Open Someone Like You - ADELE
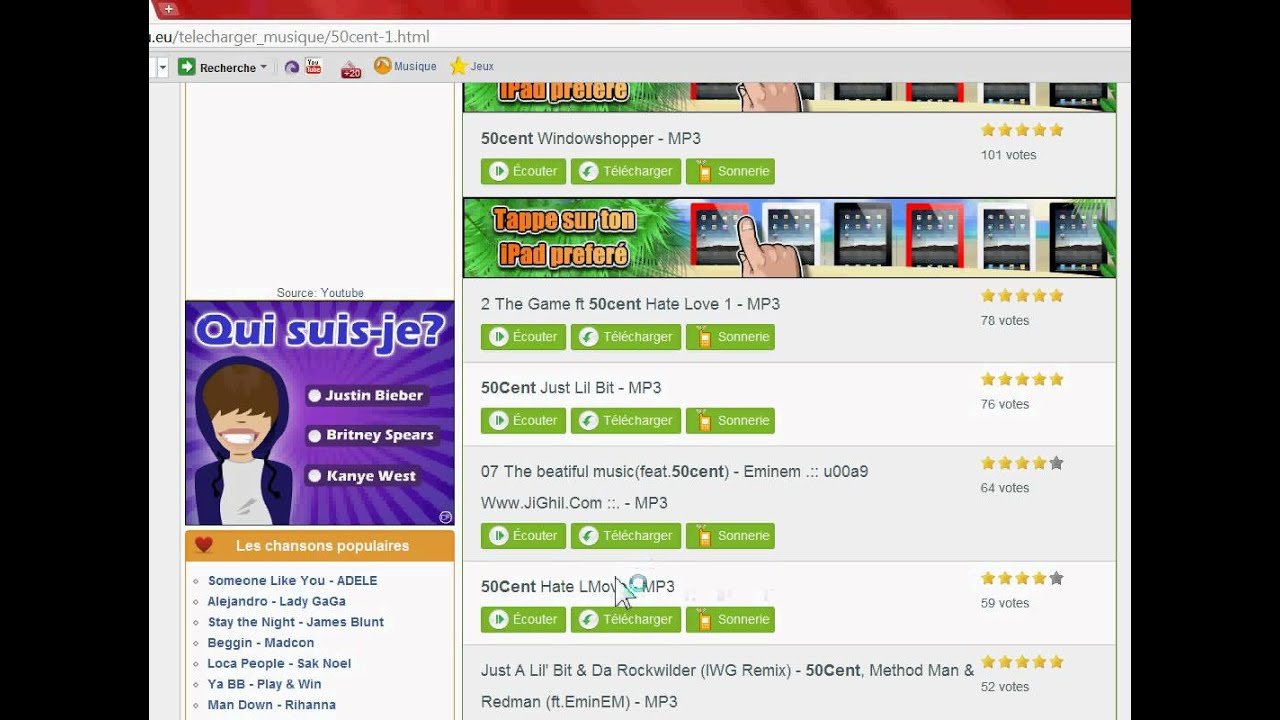This screenshot has width=1280, height=720. pyautogui.click(x=292, y=581)
